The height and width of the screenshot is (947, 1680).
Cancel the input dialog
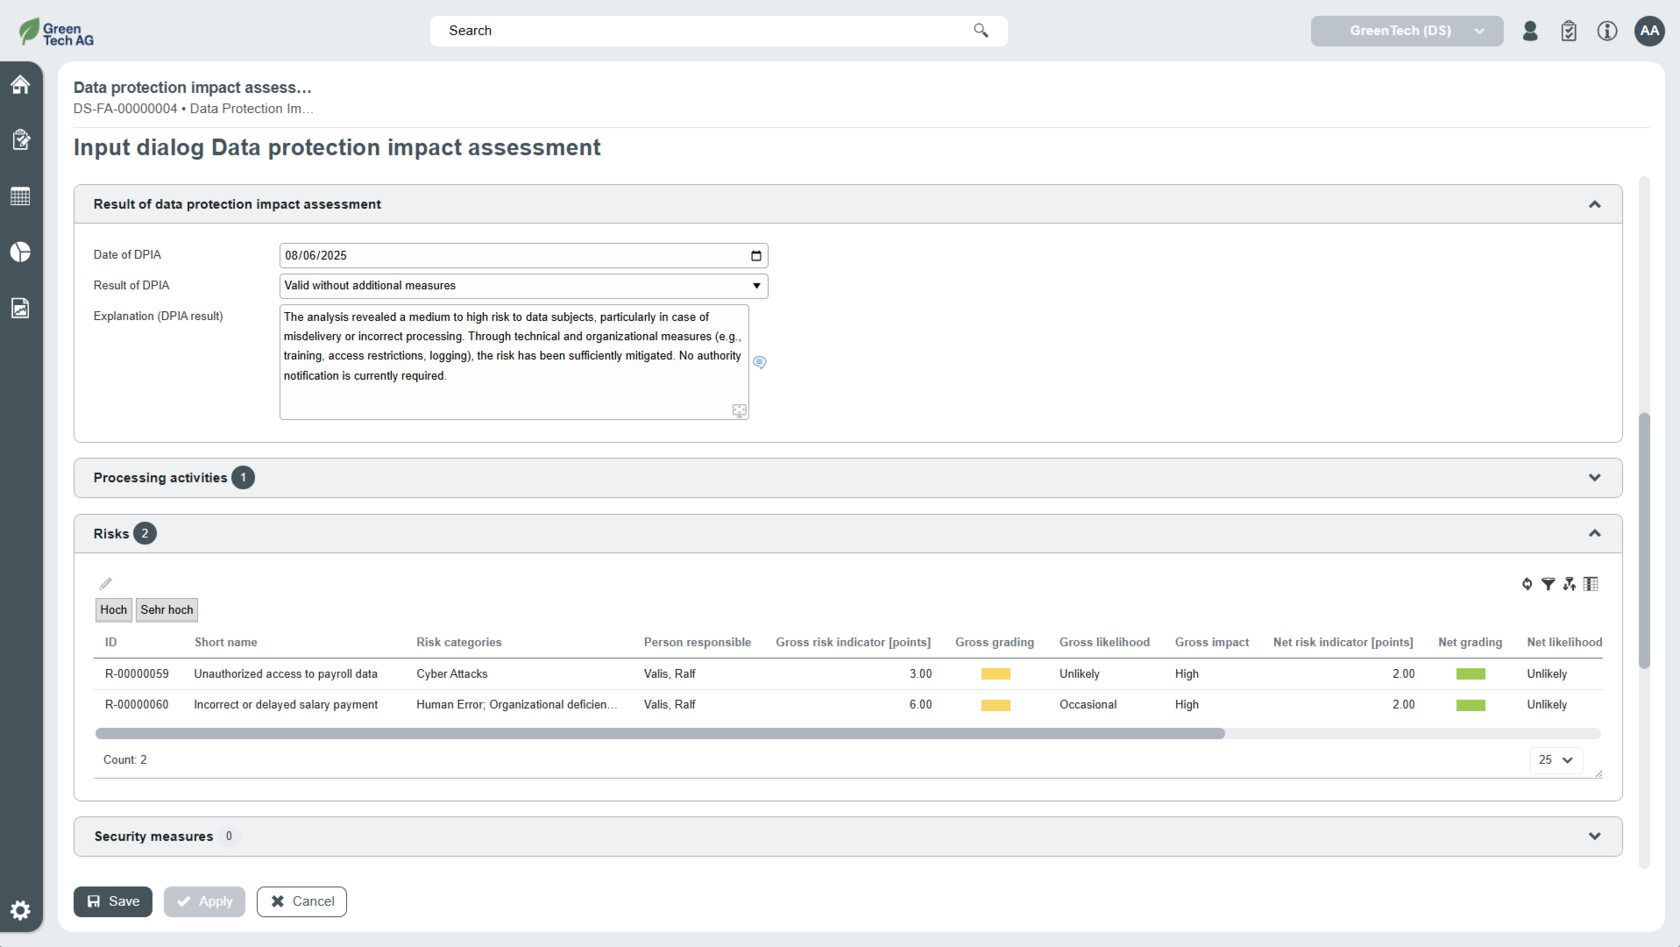[301, 901]
